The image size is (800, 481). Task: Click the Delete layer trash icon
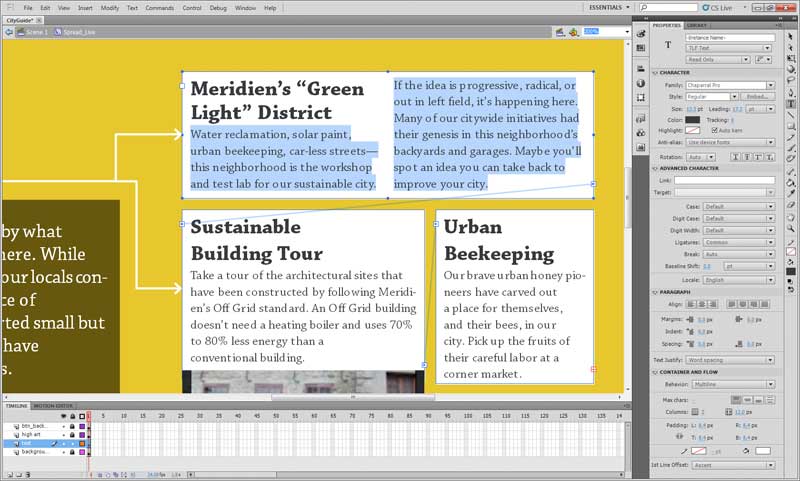pos(28,474)
